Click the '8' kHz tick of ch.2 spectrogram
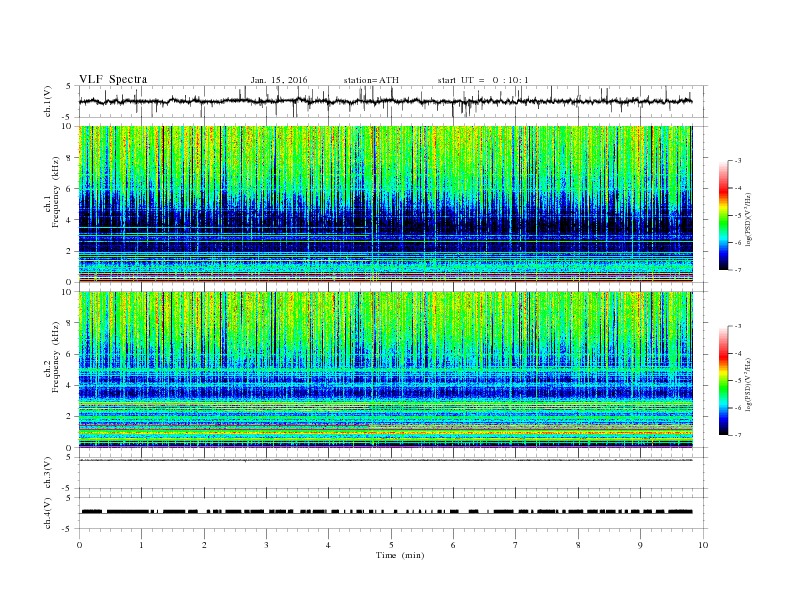 point(70,323)
